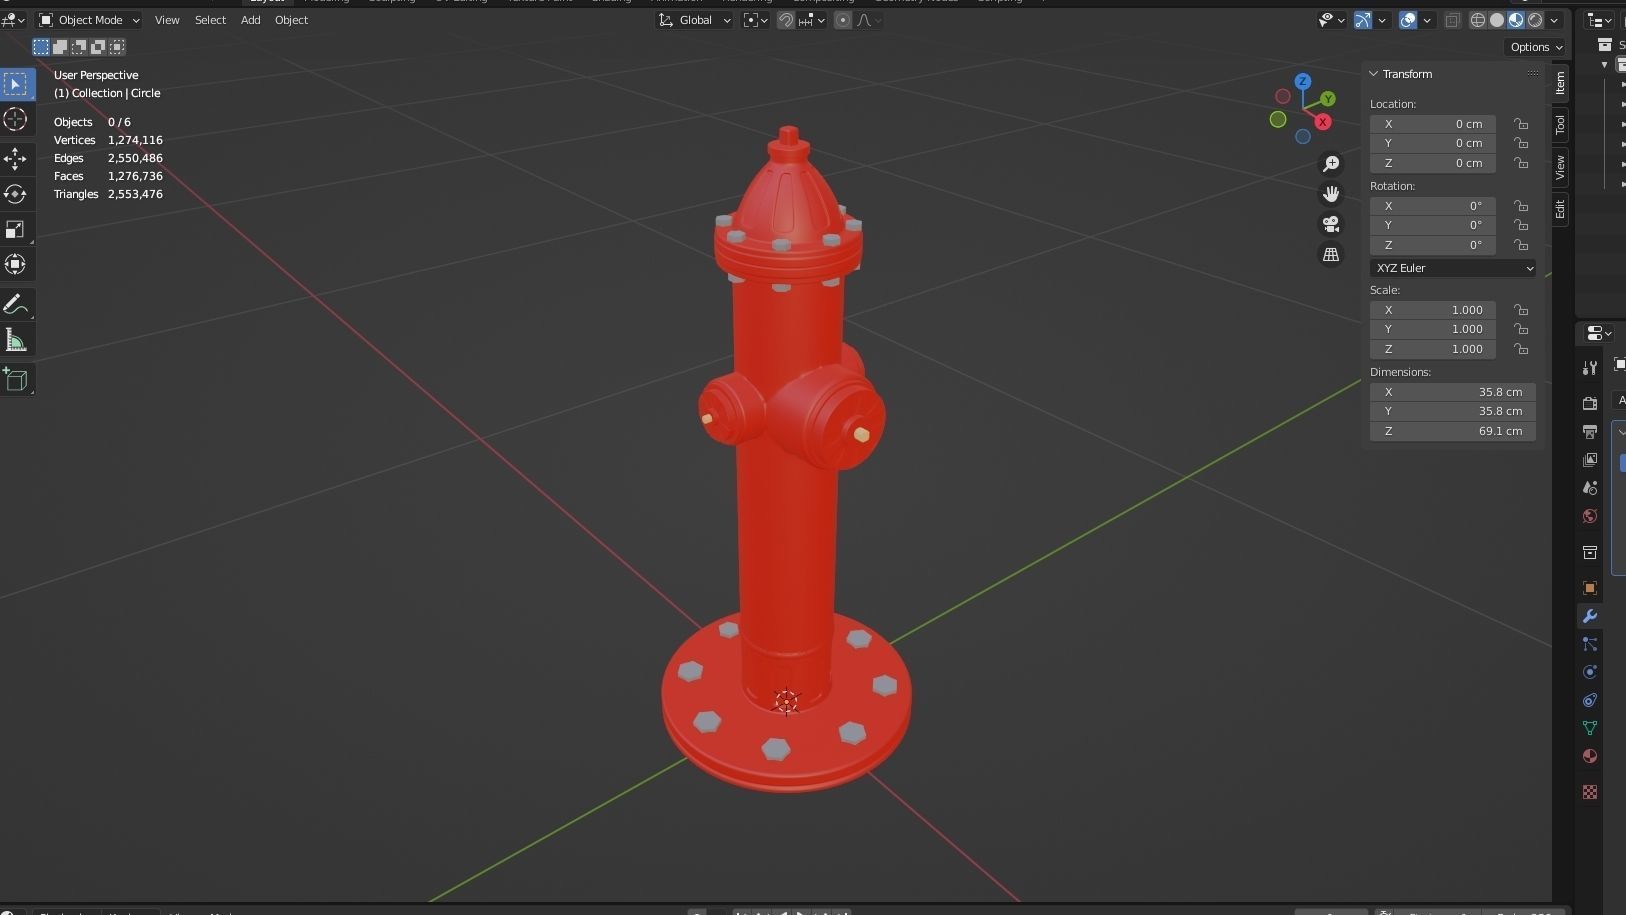This screenshot has width=1626, height=915.
Task: Open the gizmo options dropdown arrow
Action: 1382,20
